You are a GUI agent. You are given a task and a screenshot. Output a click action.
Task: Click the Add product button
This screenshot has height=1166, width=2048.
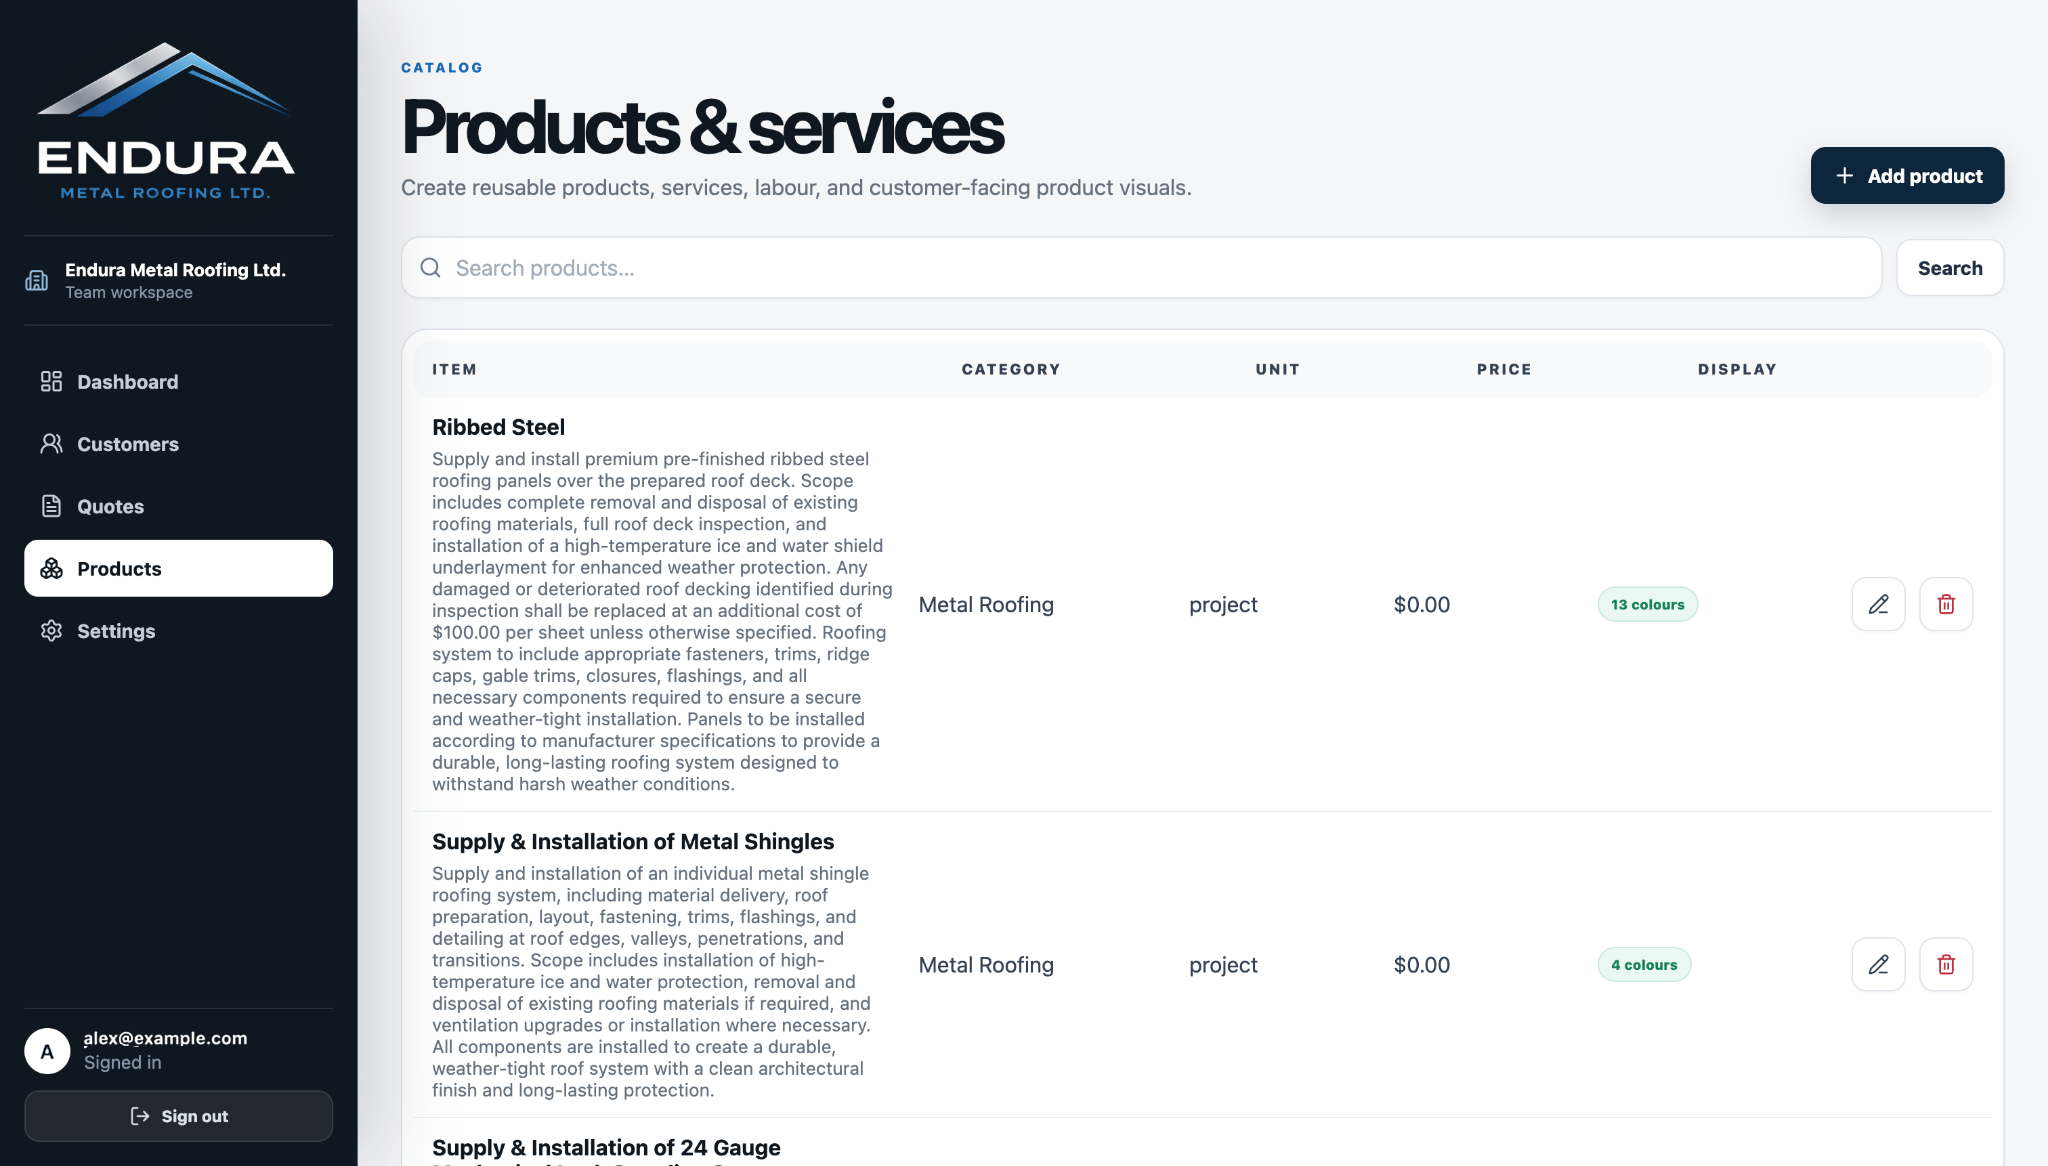pos(1907,176)
